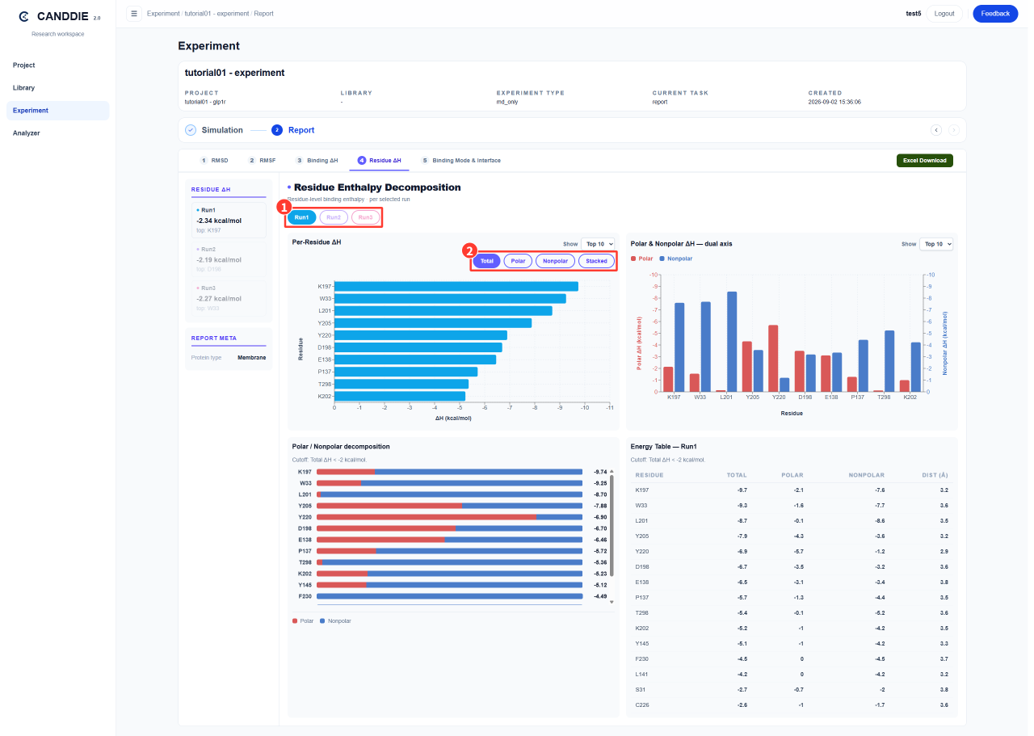Toggle the hamburger sidebar menu icon
Image resolution: width=1034 pixels, height=736 pixels.
134,13
